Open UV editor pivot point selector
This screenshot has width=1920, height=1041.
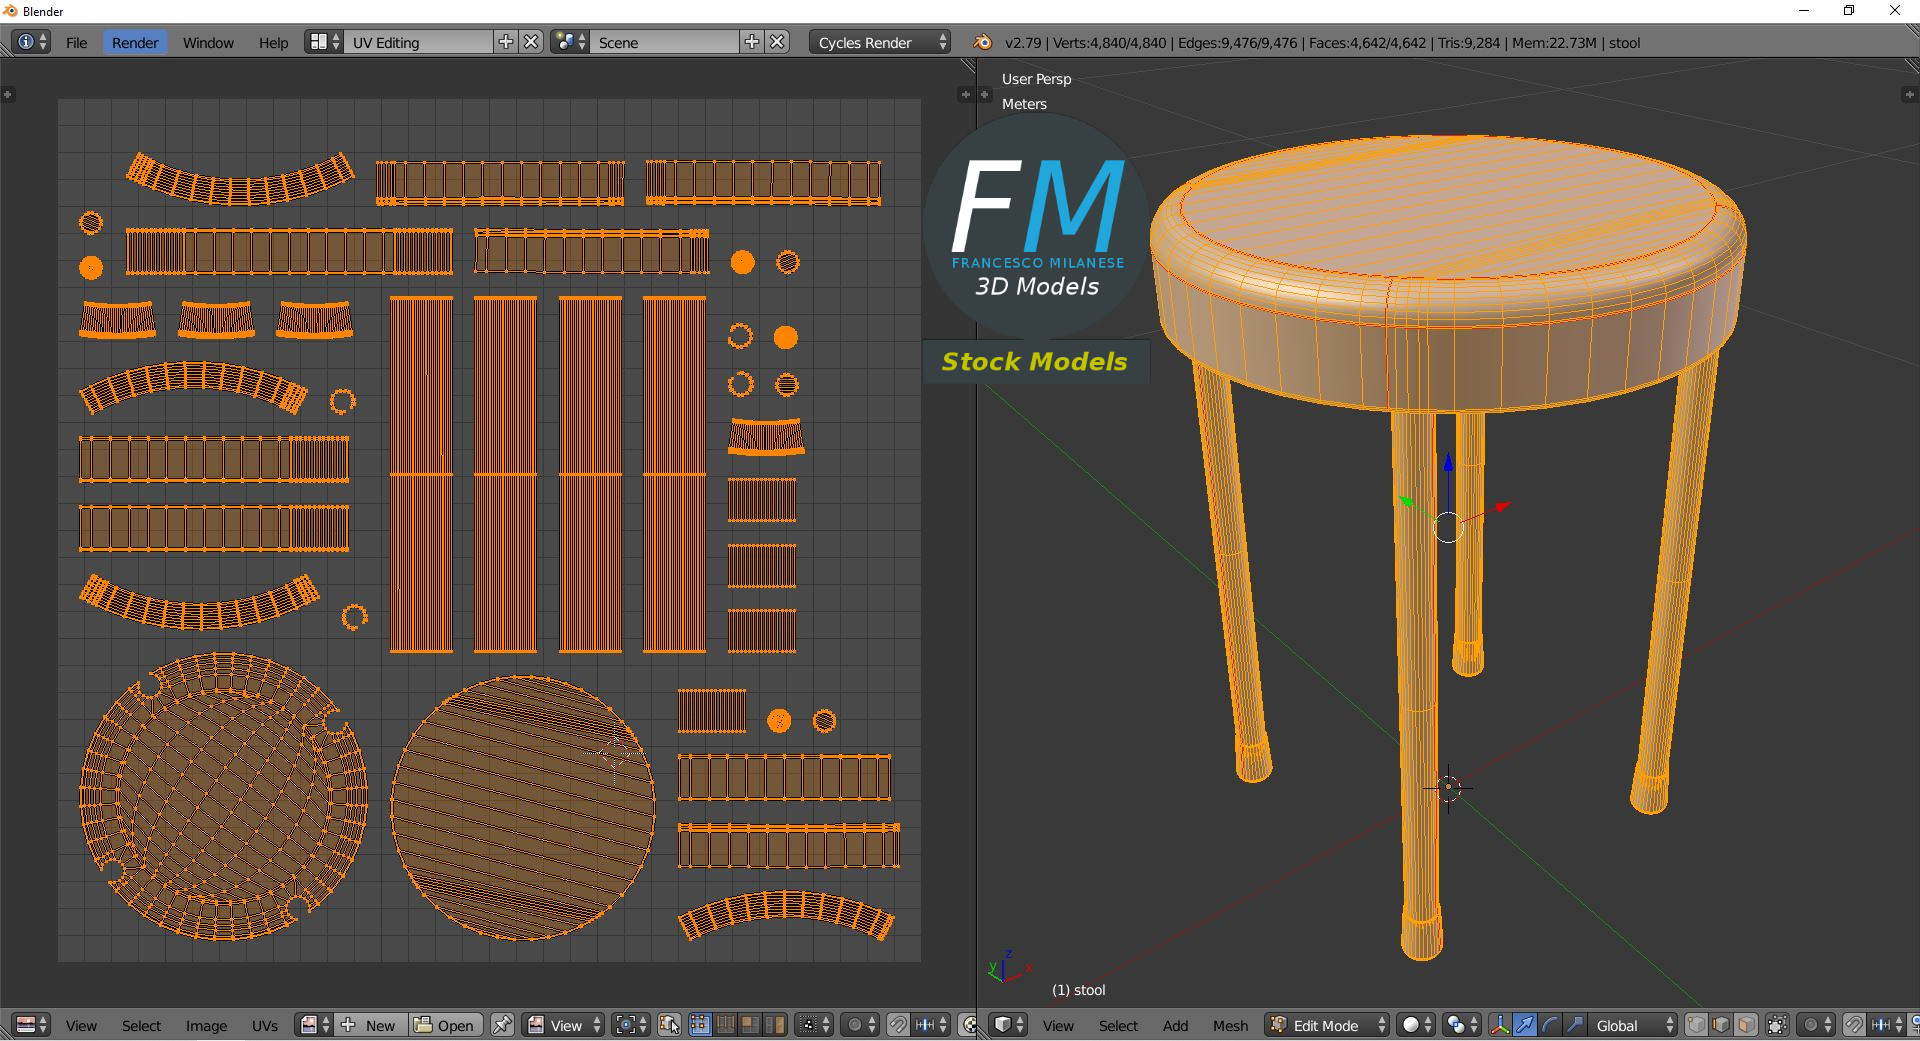[631, 1025]
